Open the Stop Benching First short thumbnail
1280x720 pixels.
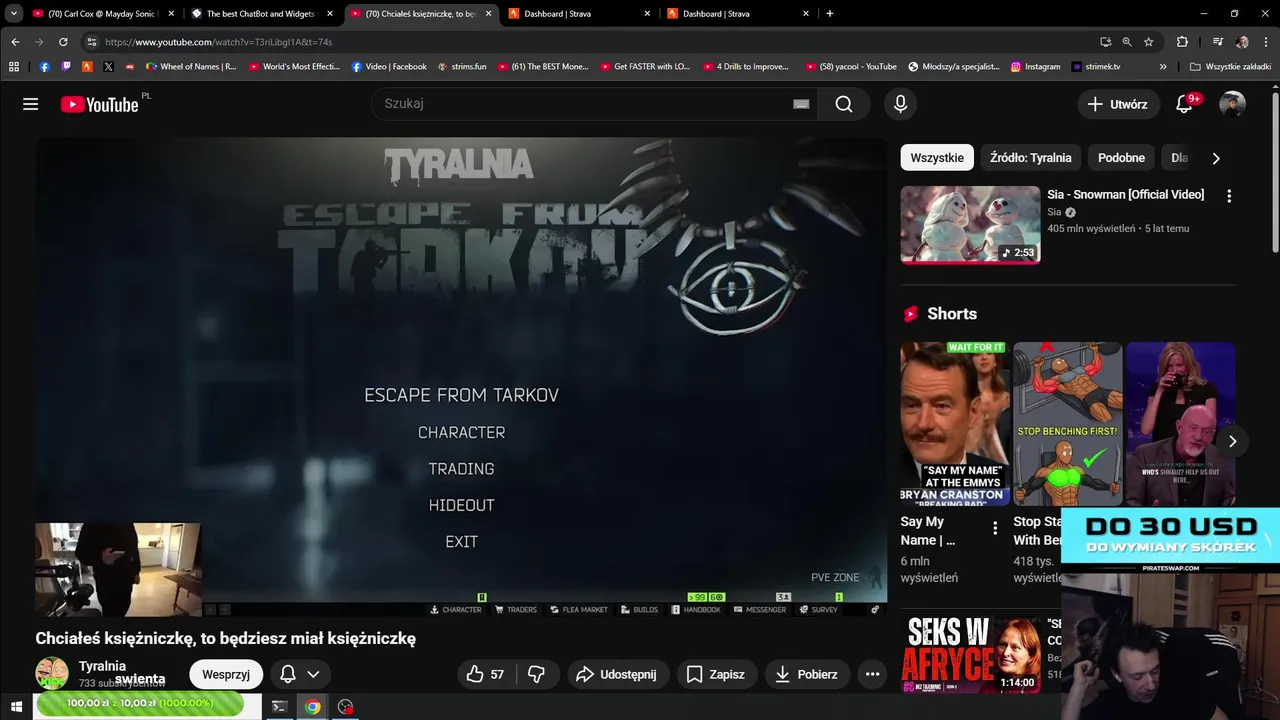tap(1067, 424)
